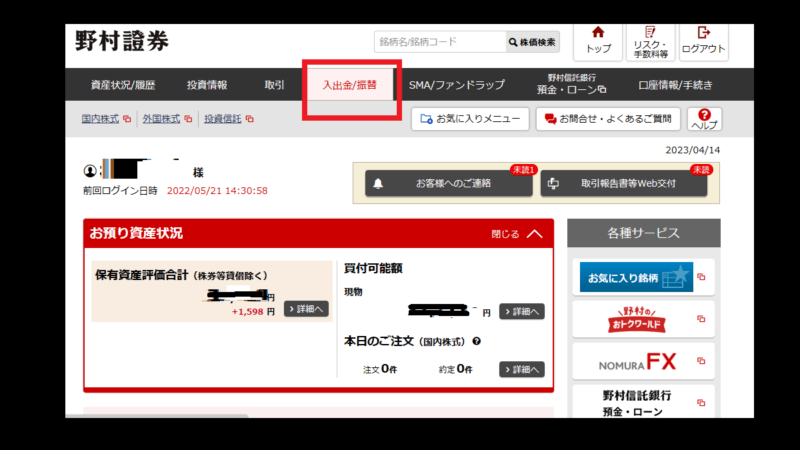This screenshot has width=800, height=450.
Task: Follow the 投資信託 link
Action: (222, 119)
